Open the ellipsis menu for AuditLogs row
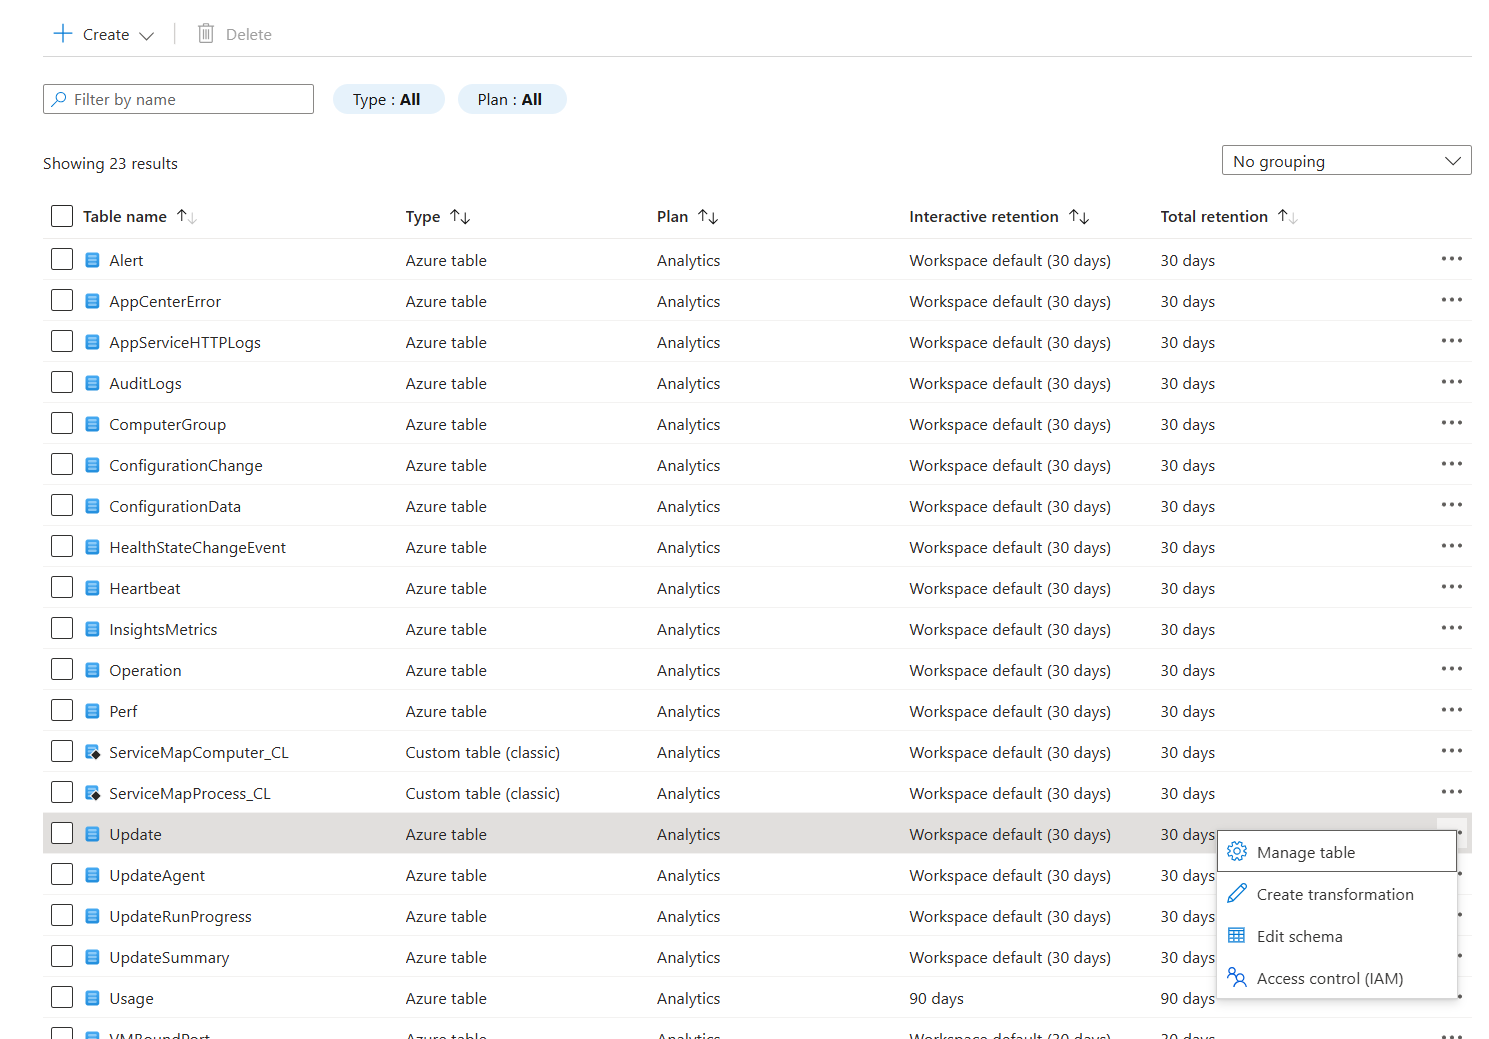The width and height of the screenshot is (1489, 1039). click(1451, 382)
